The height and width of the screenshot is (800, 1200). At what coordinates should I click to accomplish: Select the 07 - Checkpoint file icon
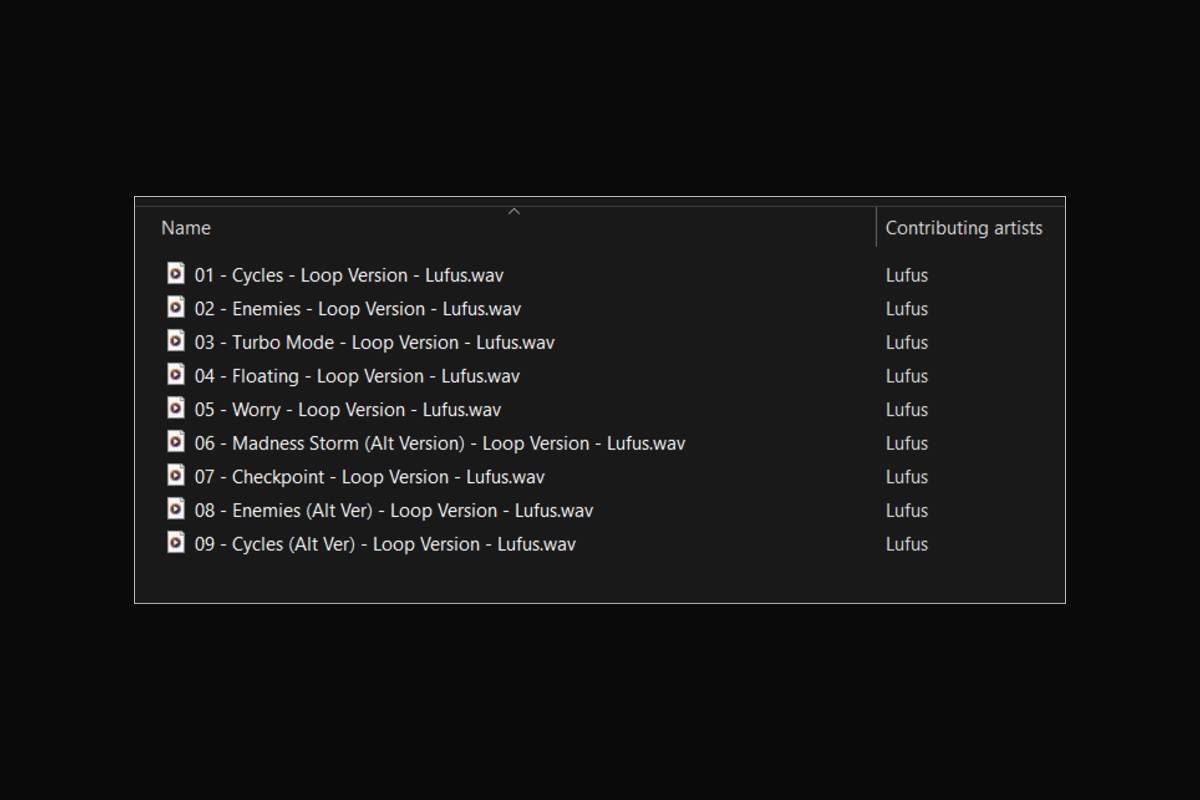click(176, 476)
